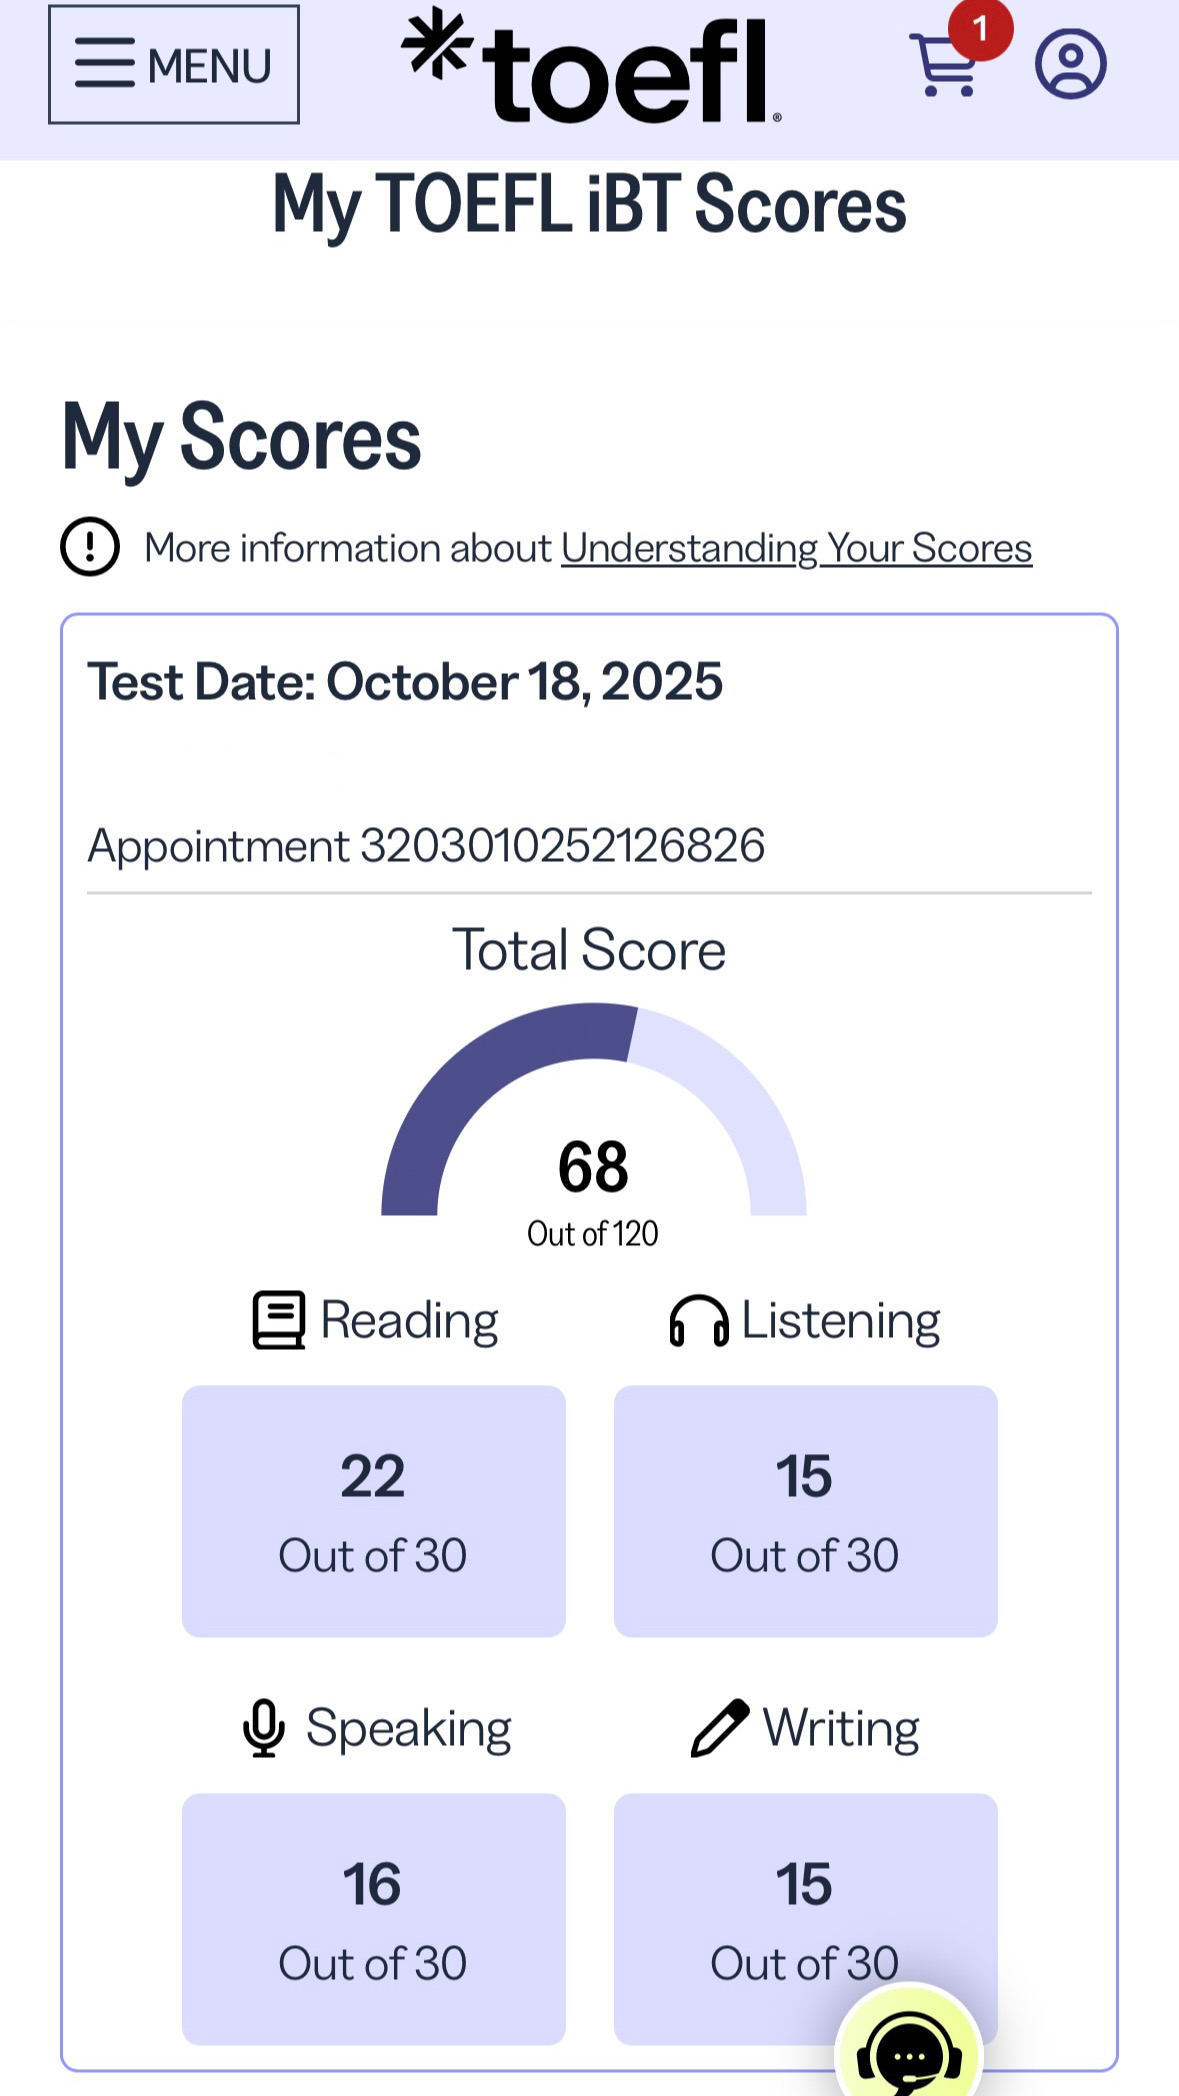Open the hamburger MENU button
Viewport: 1179px width, 2096px height.
coord(174,65)
